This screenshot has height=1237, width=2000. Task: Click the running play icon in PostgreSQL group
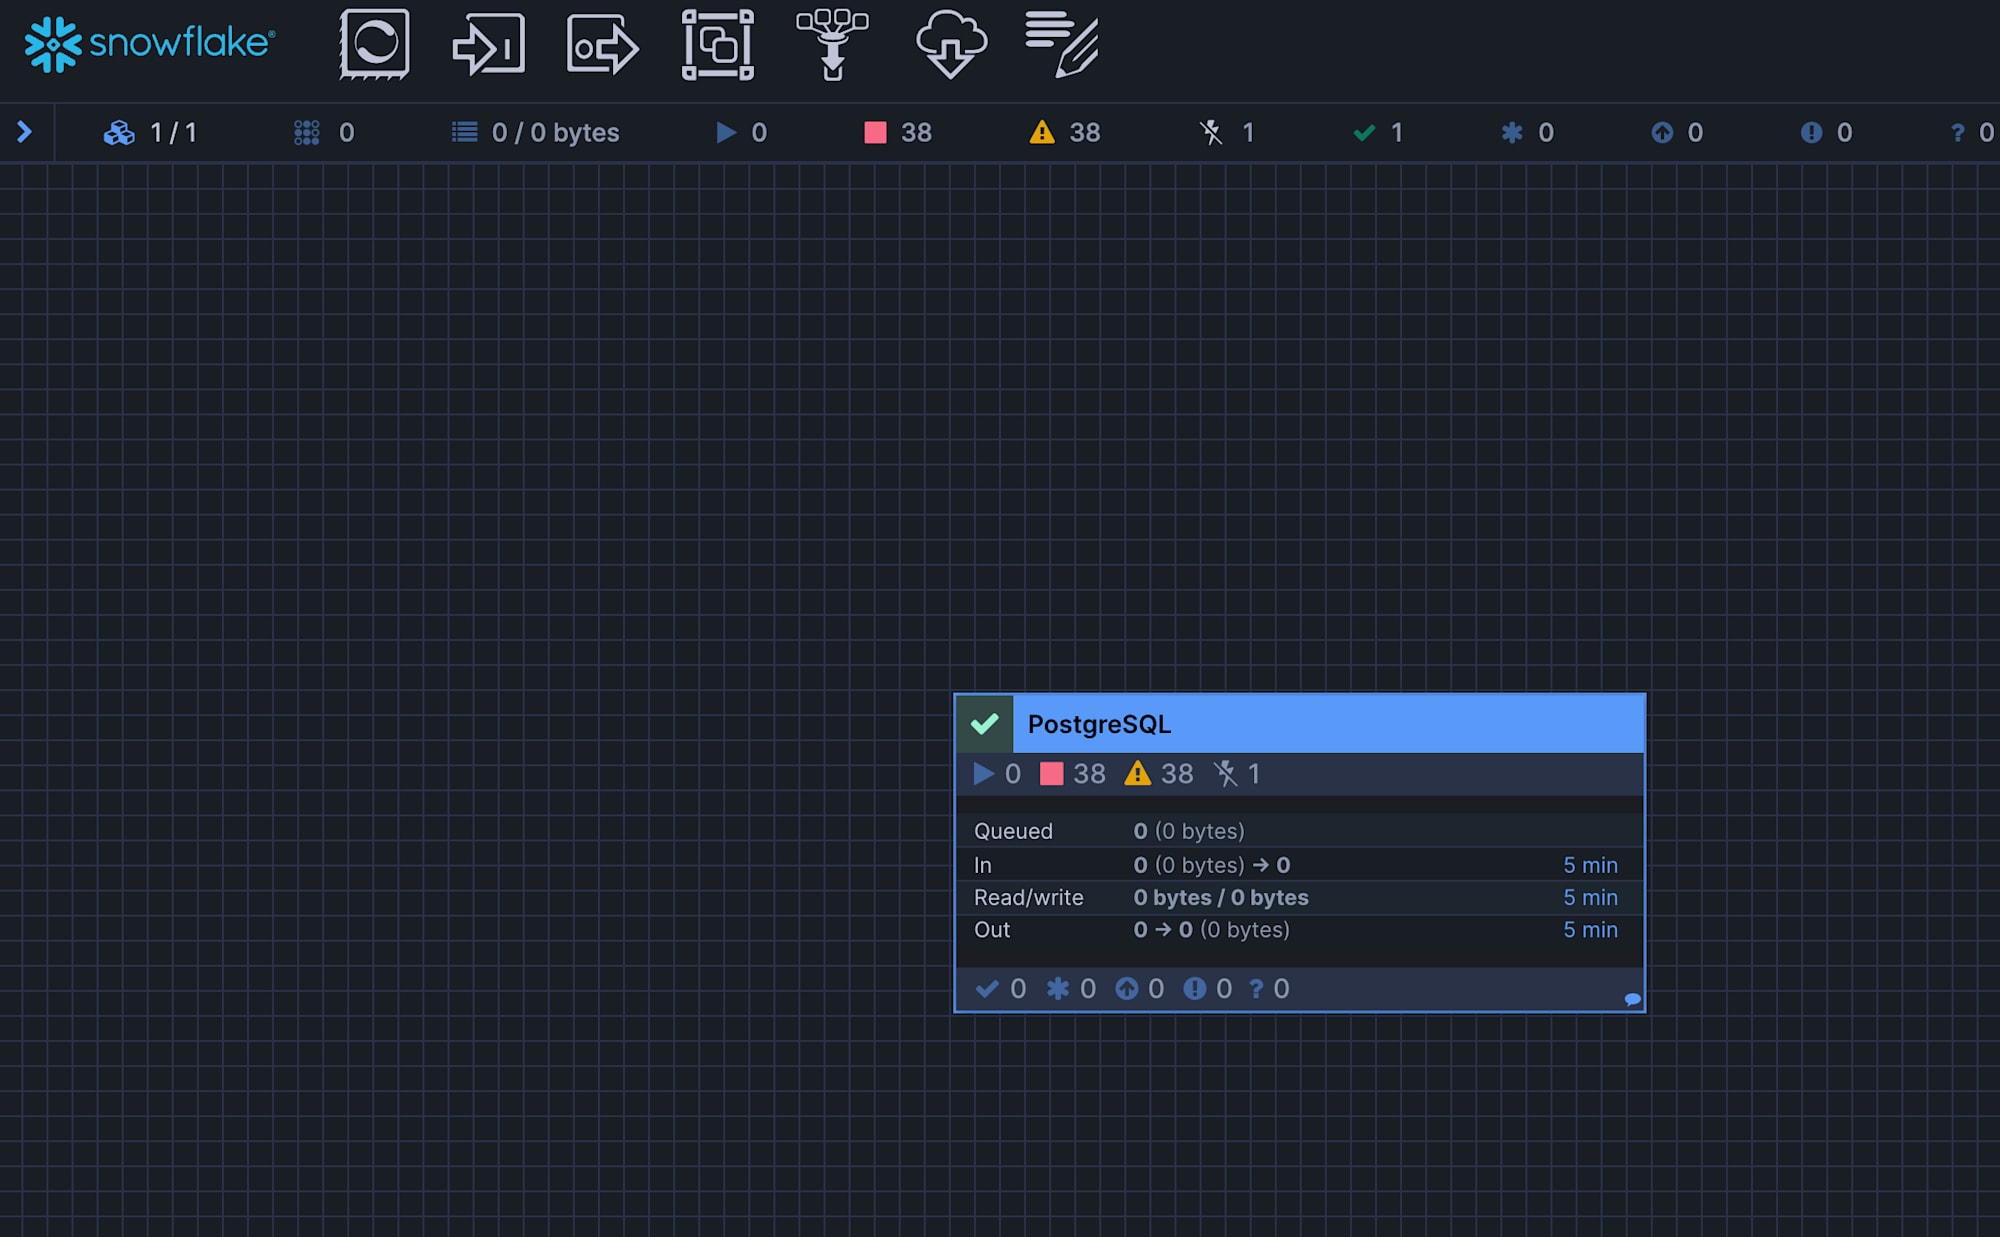point(983,773)
